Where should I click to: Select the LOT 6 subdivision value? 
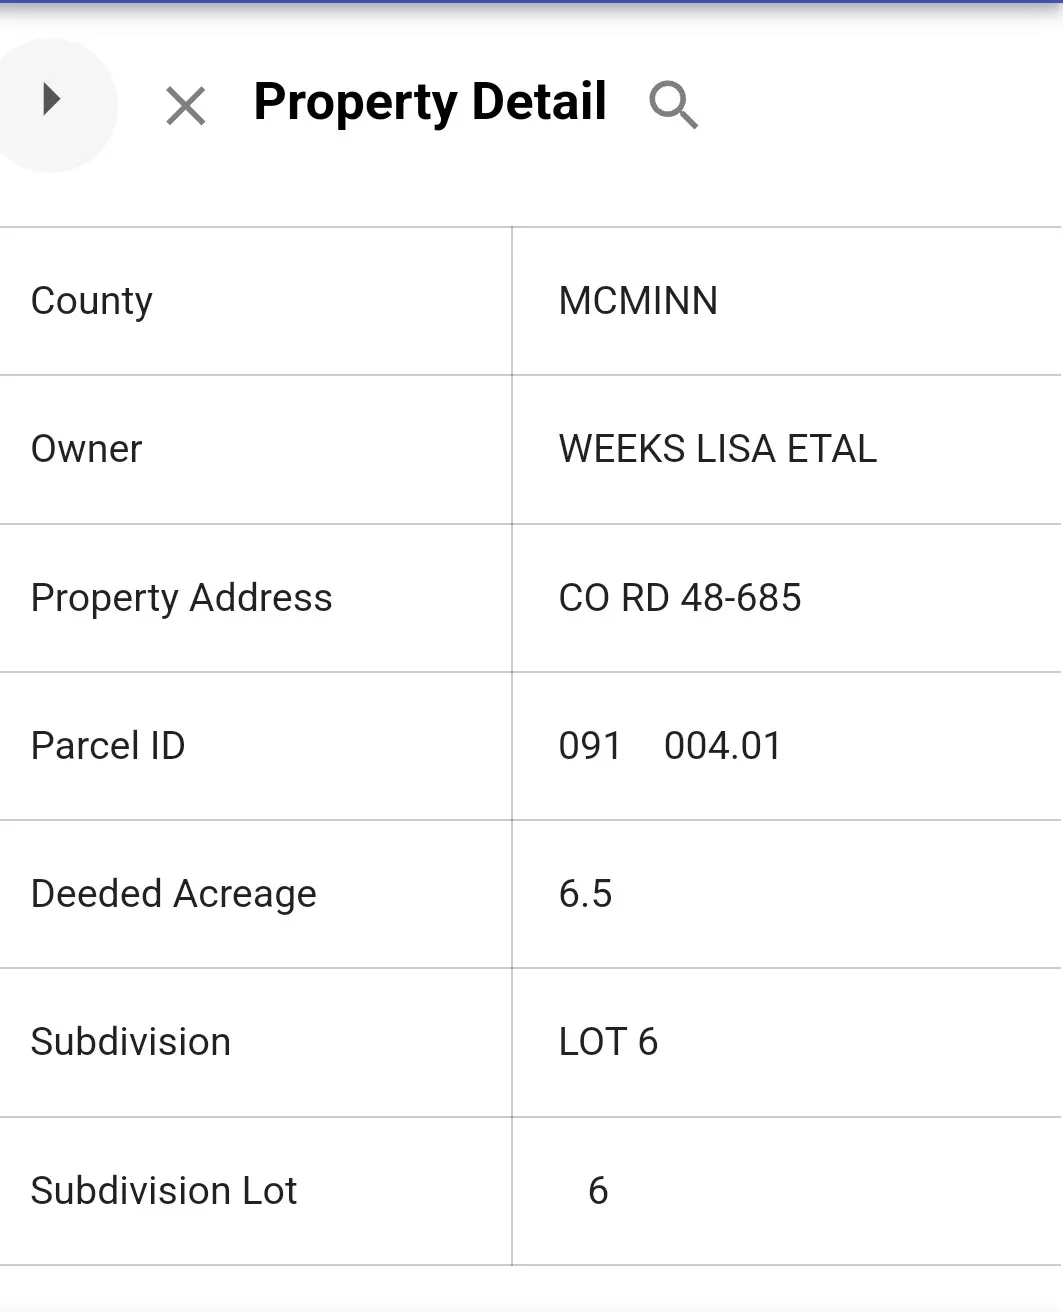tap(608, 1042)
